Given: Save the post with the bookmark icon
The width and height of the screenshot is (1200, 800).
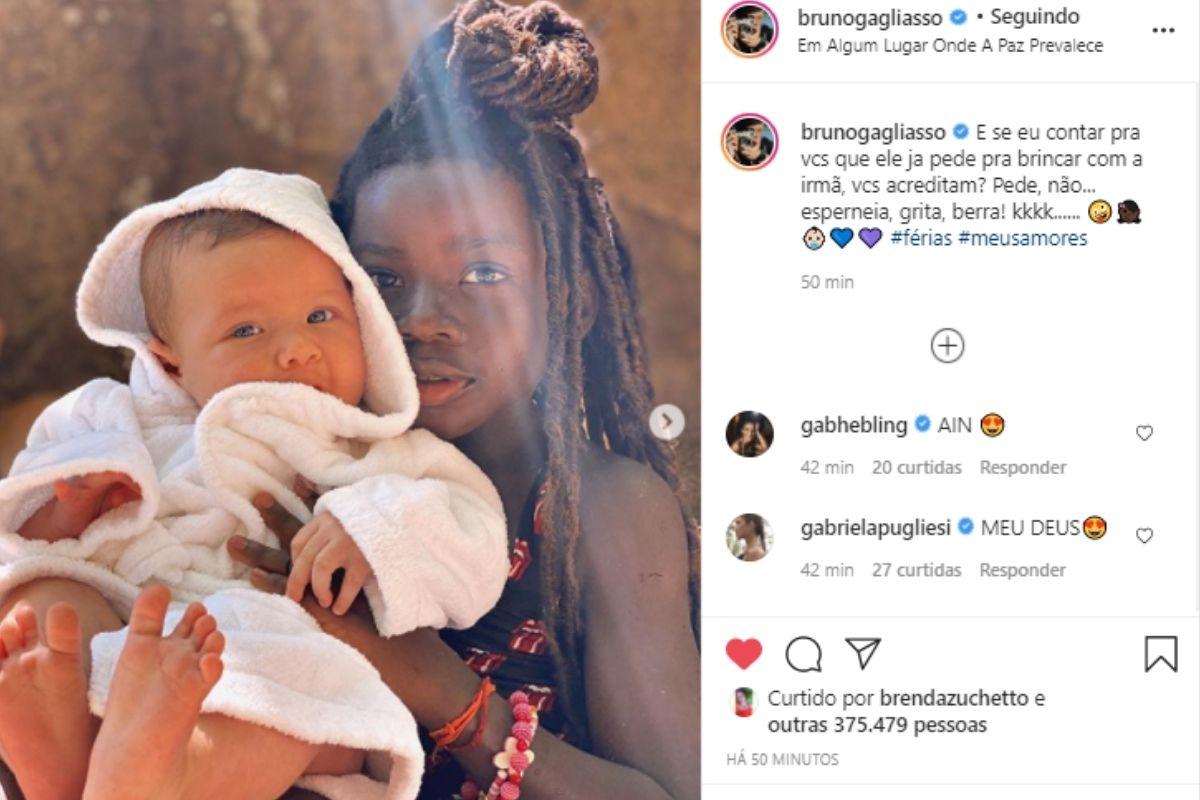Looking at the screenshot, I should click(x=1161, y=654).
